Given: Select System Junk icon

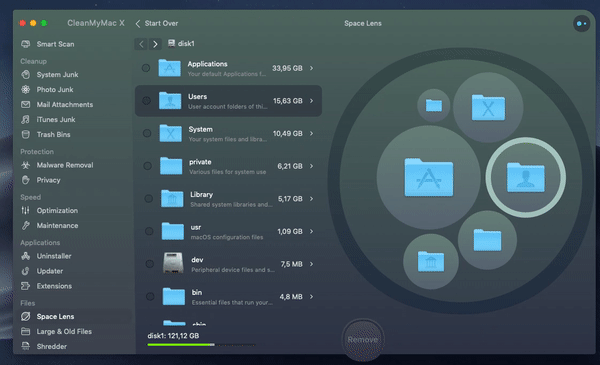Looking at the screenshot, I should click(26, 74).
